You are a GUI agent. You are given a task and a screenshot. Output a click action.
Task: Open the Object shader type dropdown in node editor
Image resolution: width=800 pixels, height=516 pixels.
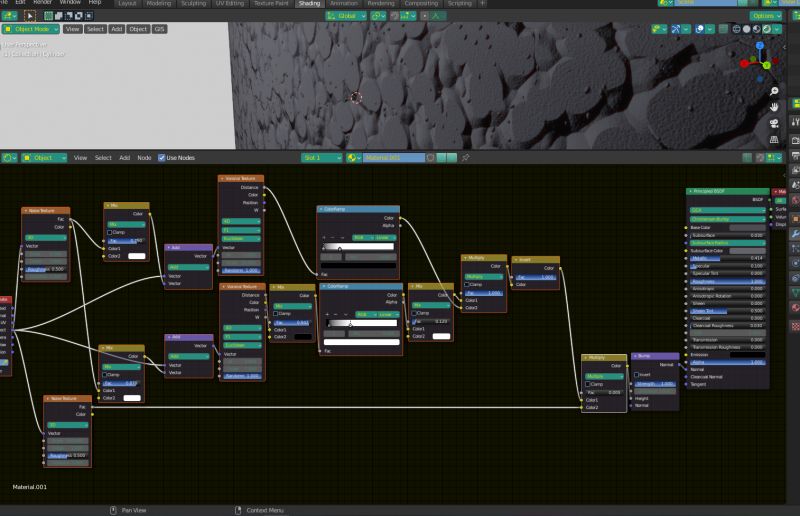(x=44, y=158)
